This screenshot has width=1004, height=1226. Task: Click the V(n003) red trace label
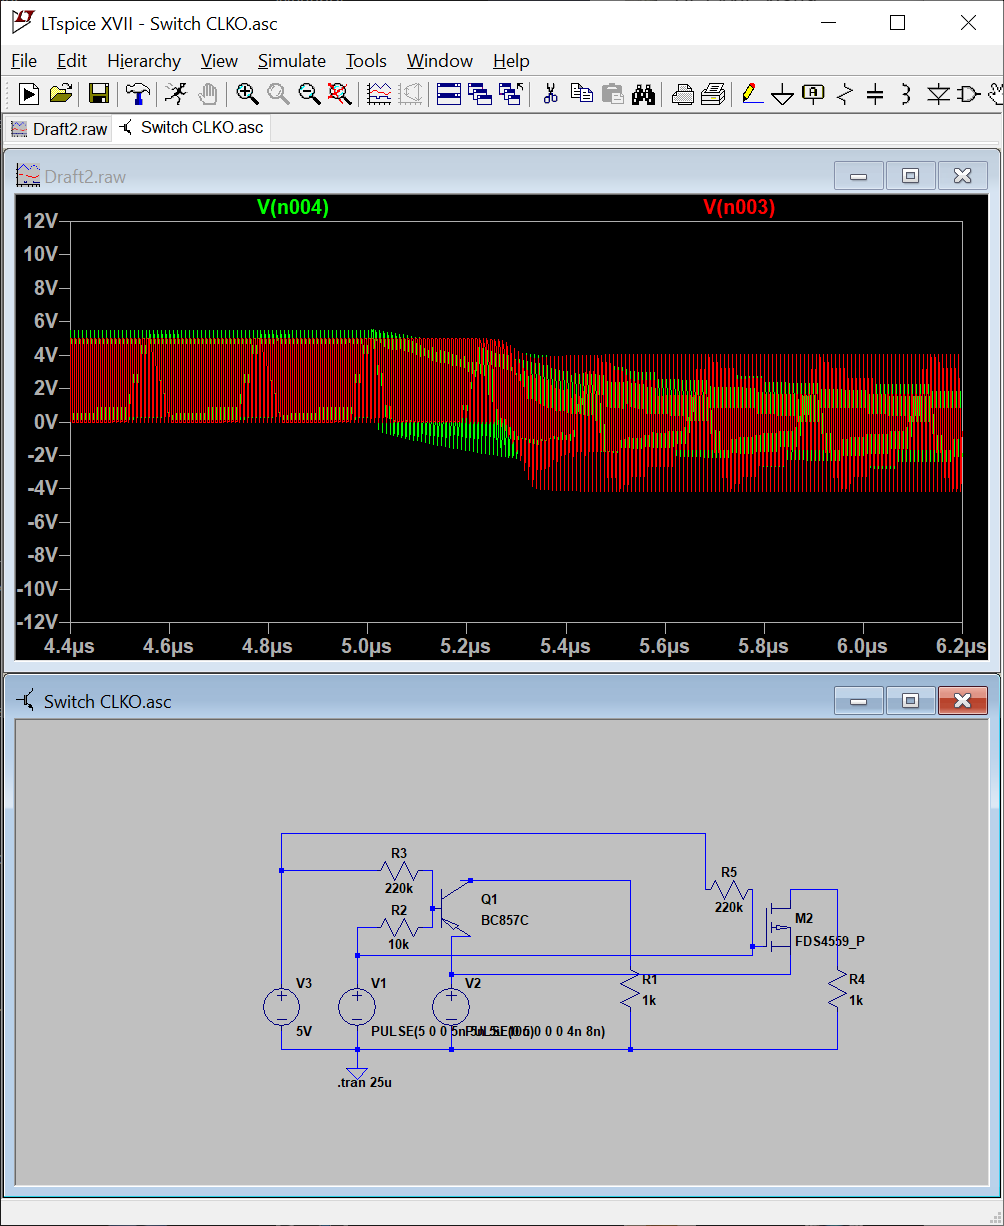pyautogui.click(x=739, y=207)
